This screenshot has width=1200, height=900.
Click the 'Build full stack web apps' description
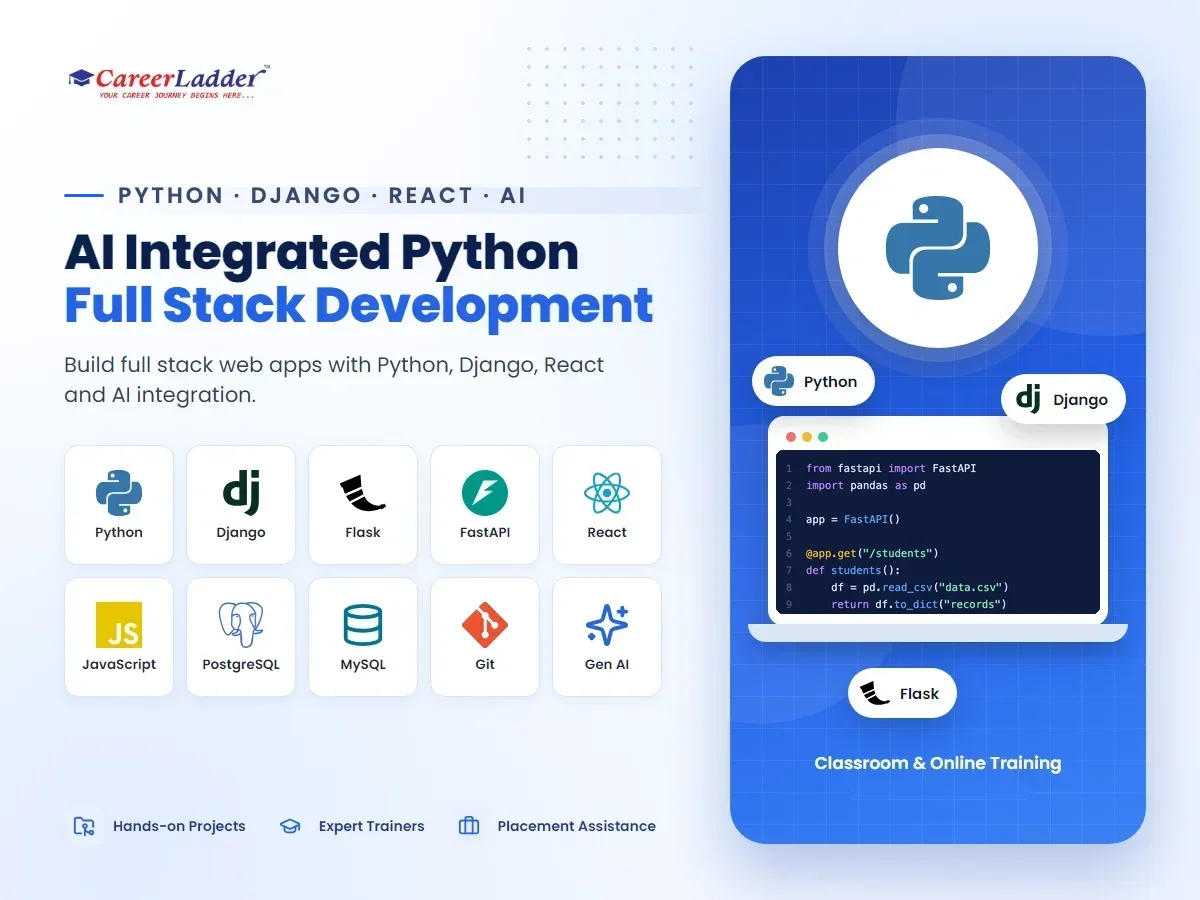coord(334,380)
